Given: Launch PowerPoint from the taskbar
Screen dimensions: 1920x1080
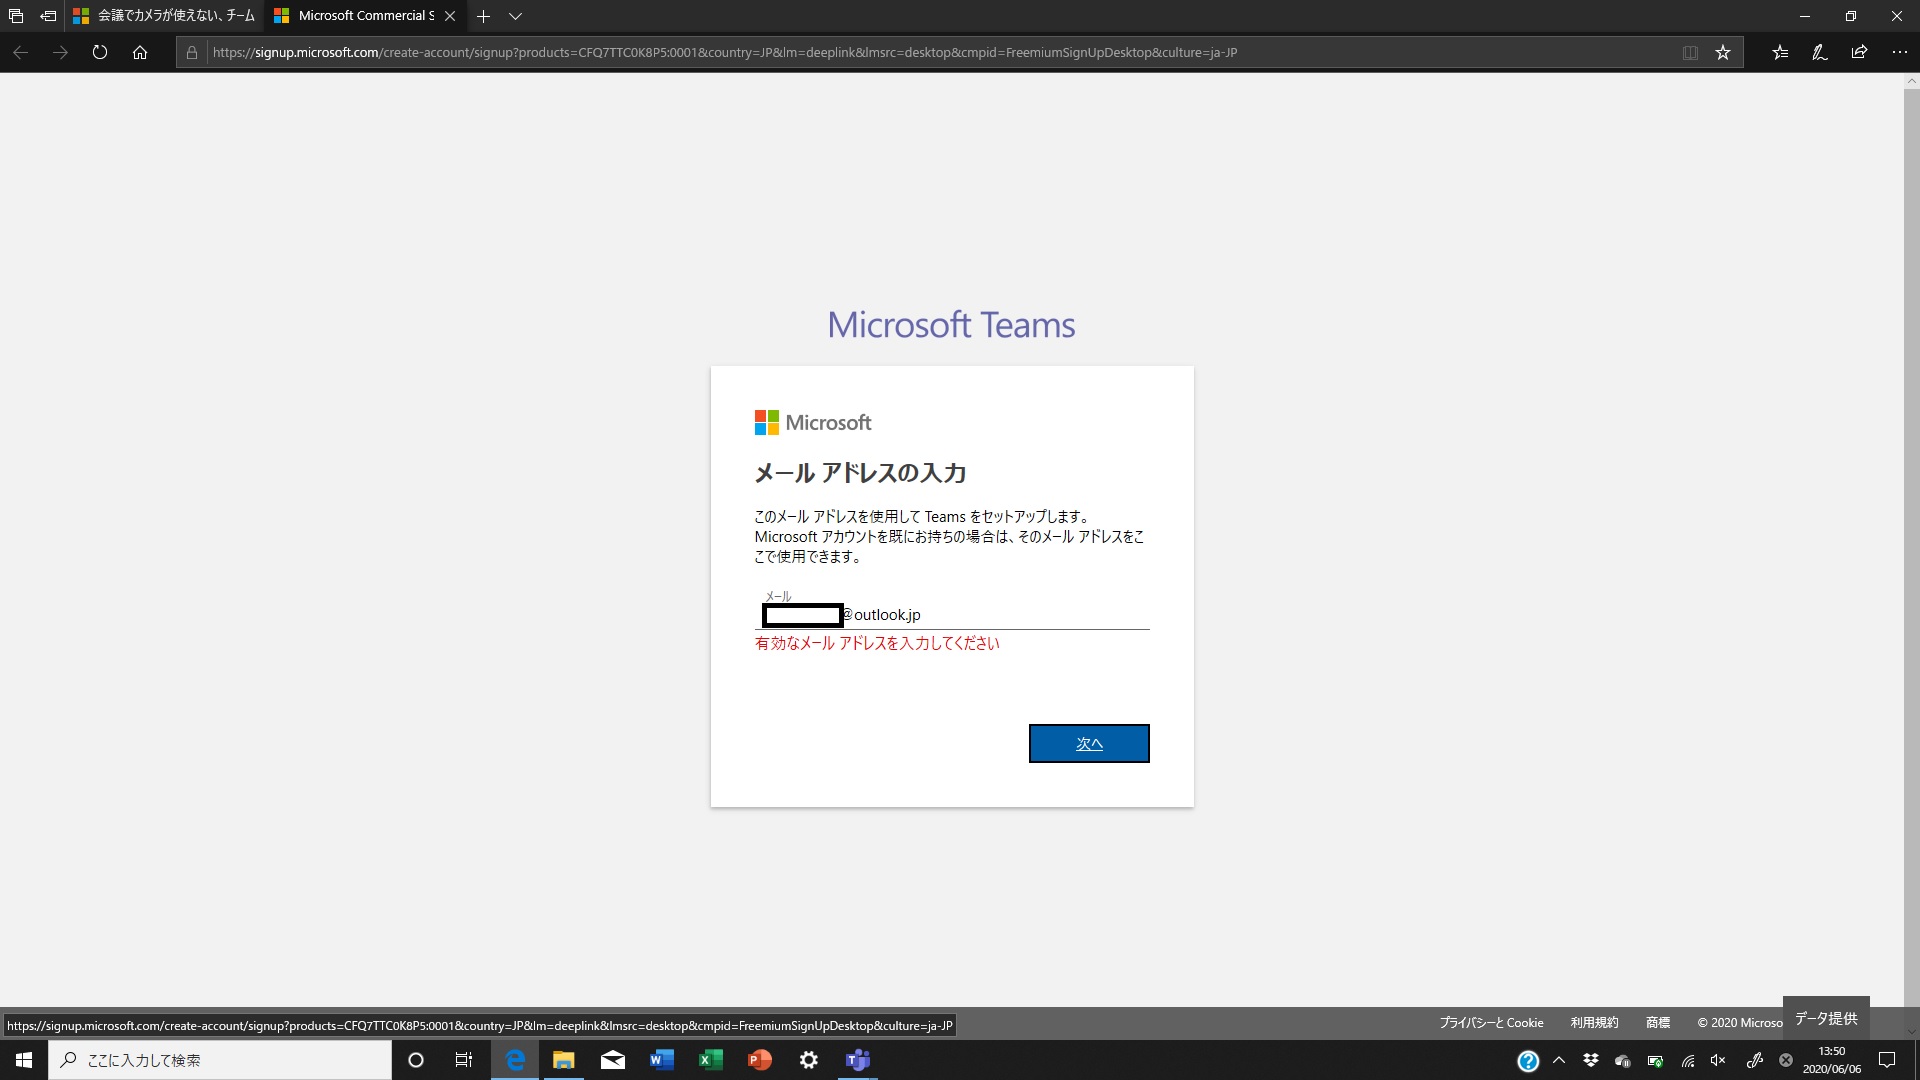Looking at the screenshot, I should coord(760,1060).
